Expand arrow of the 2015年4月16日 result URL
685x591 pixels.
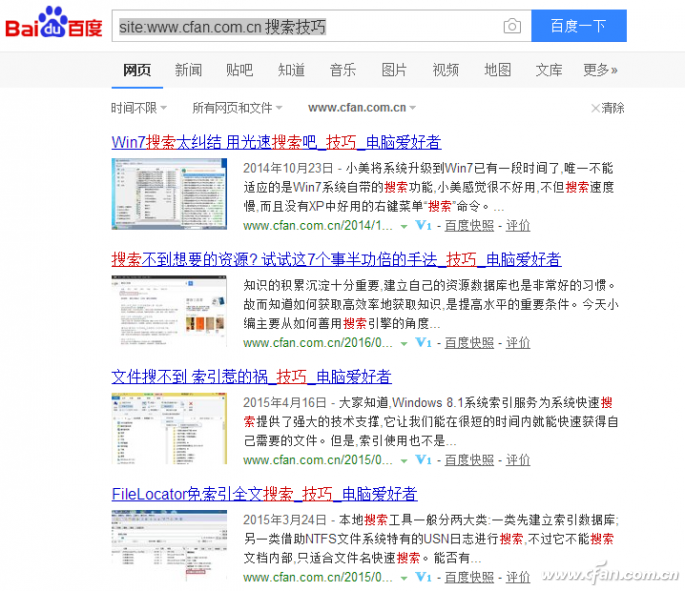(404, 460)
